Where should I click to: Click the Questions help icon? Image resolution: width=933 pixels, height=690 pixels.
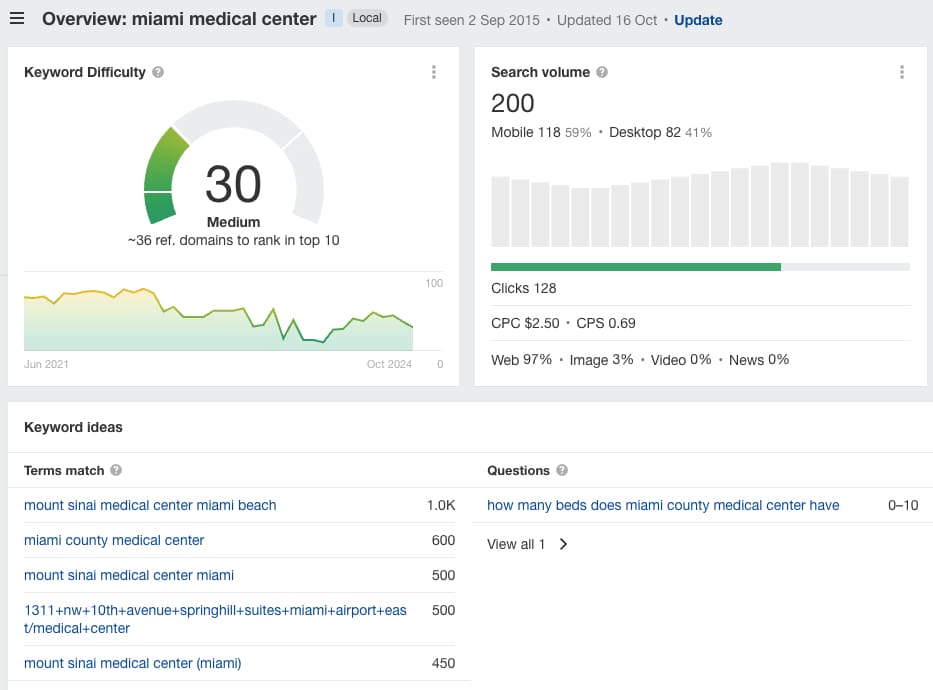(562, 470)
